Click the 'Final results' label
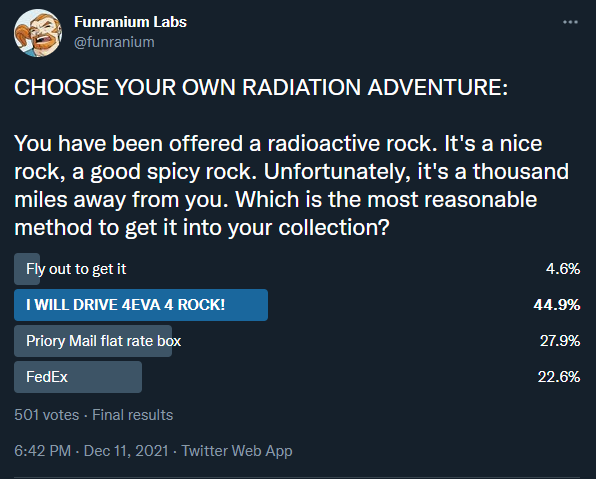Image resolution: width=596 pixels, height=479 pixels. [133, 415]
